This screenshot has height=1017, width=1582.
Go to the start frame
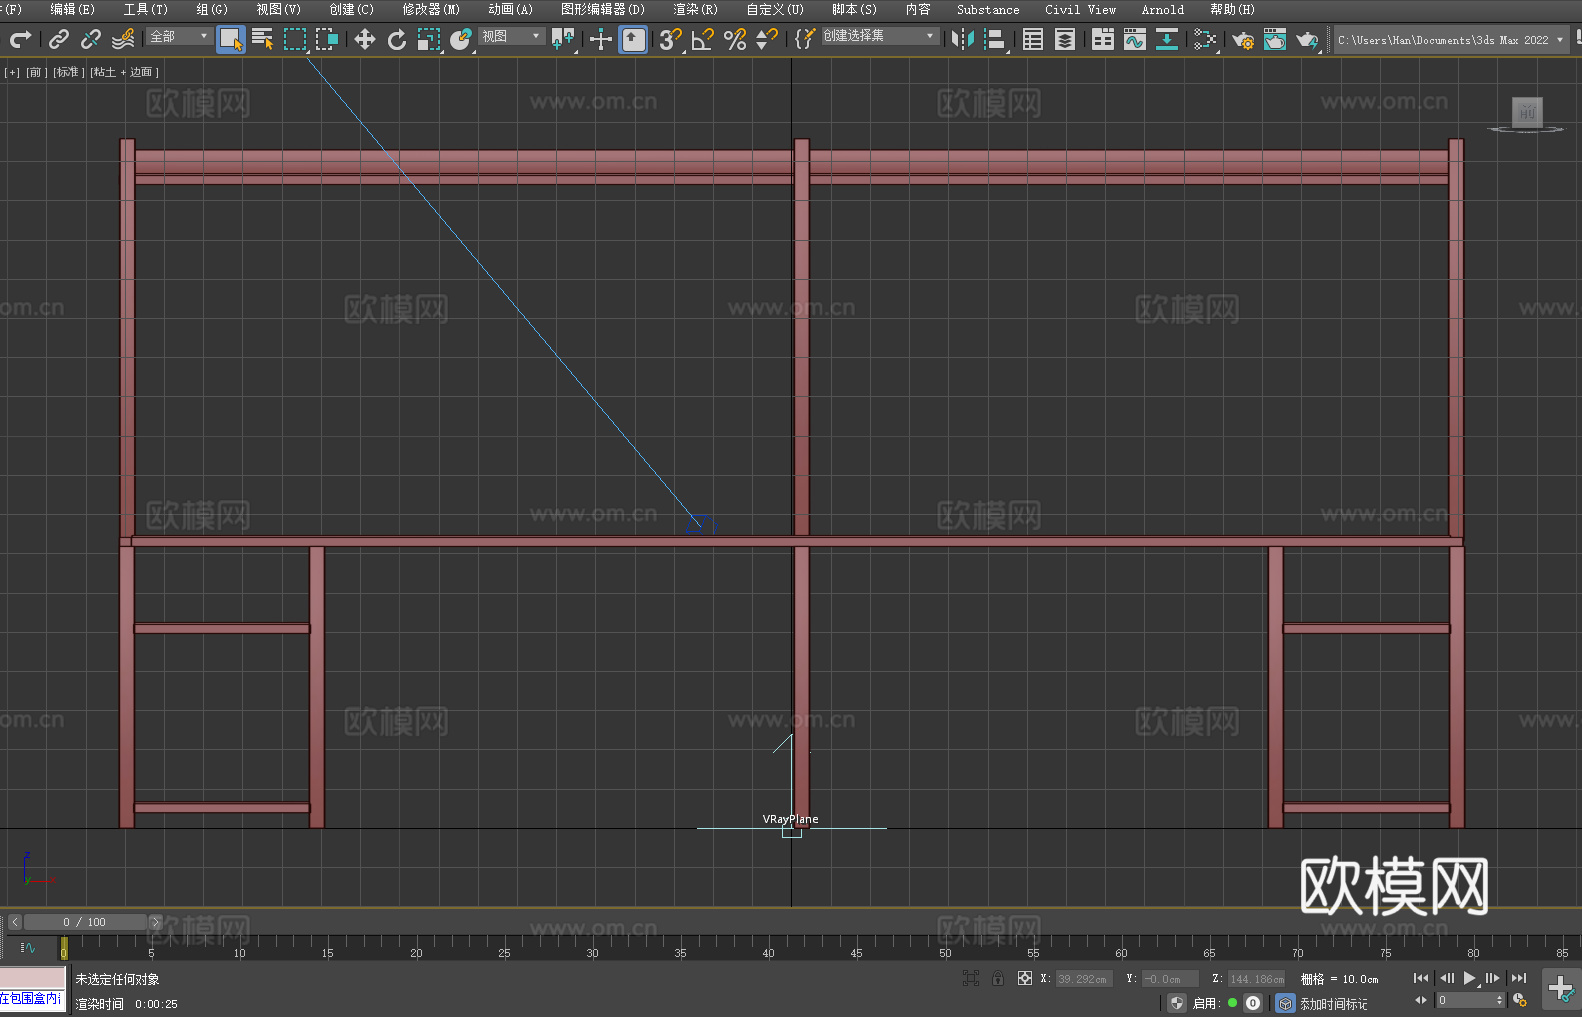click(x=1421, y=978)
